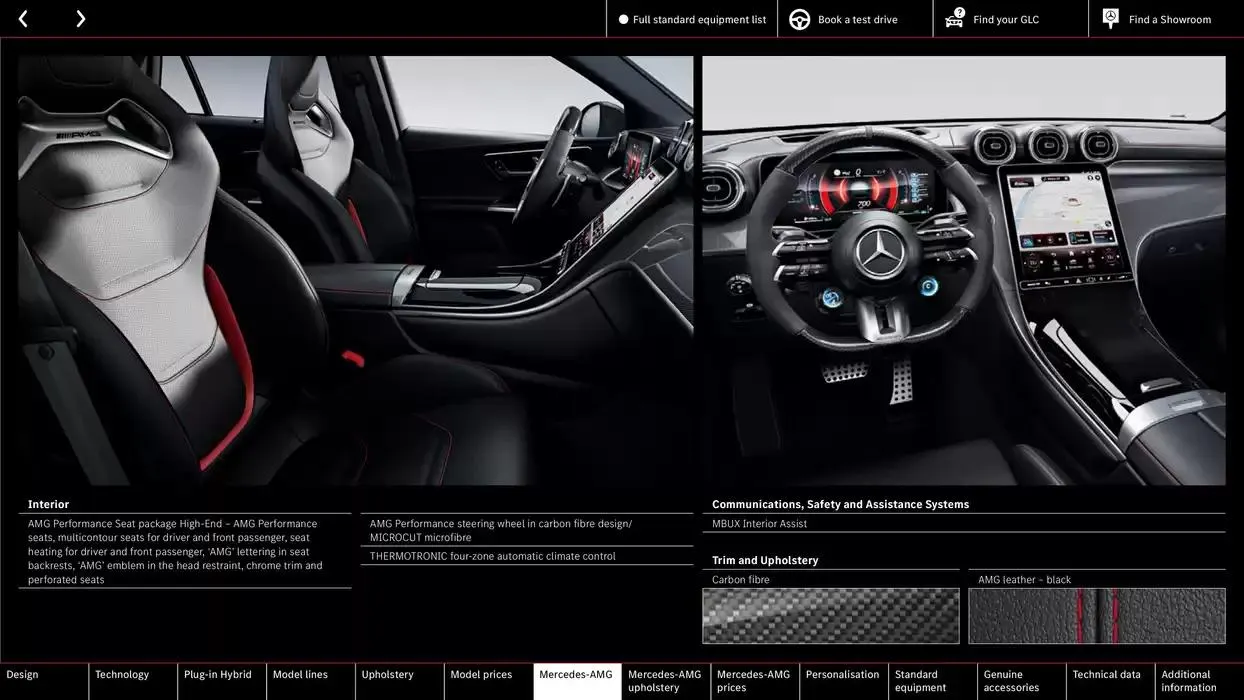The width and height of the screenshot is (1244, 700).
Task: Switch to the Design tab
Action: (x=44, y=681)
